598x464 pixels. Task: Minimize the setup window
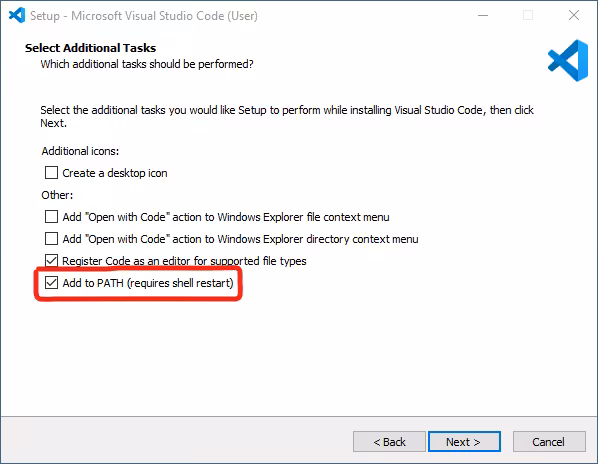[483, 15]
